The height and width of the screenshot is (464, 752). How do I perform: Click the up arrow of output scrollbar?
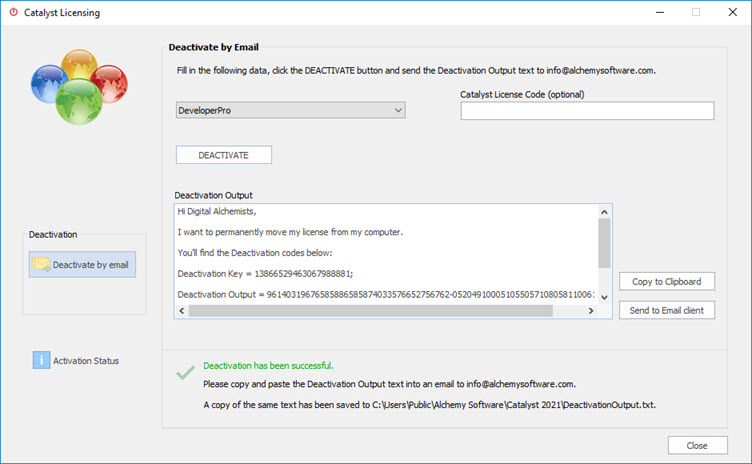pyautogui.click(x=604, y=212)
